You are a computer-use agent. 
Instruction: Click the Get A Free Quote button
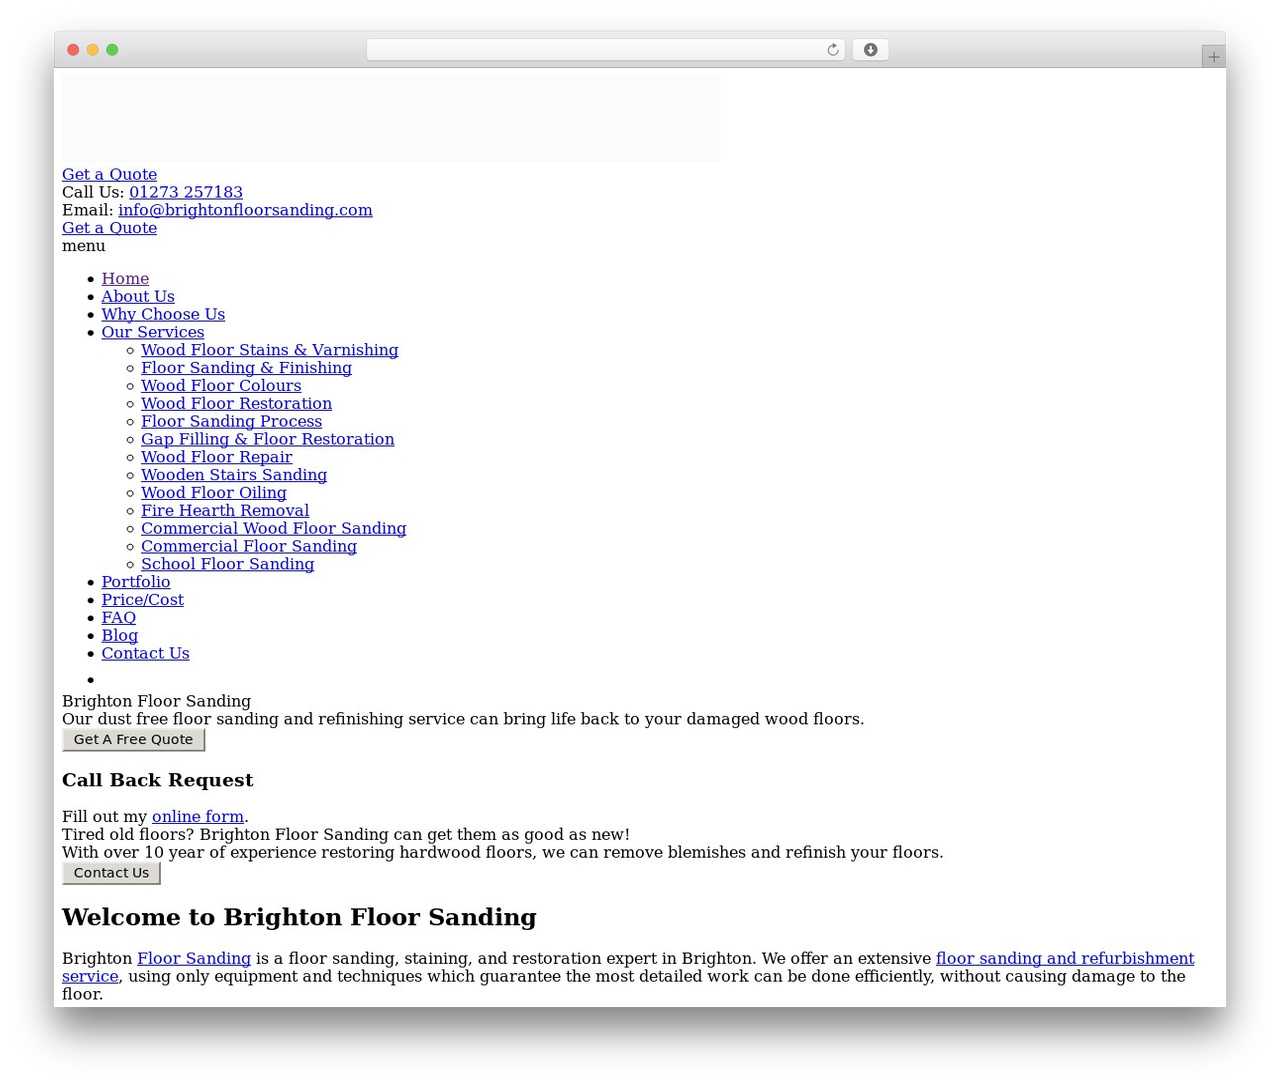click(x=134, y=740)
